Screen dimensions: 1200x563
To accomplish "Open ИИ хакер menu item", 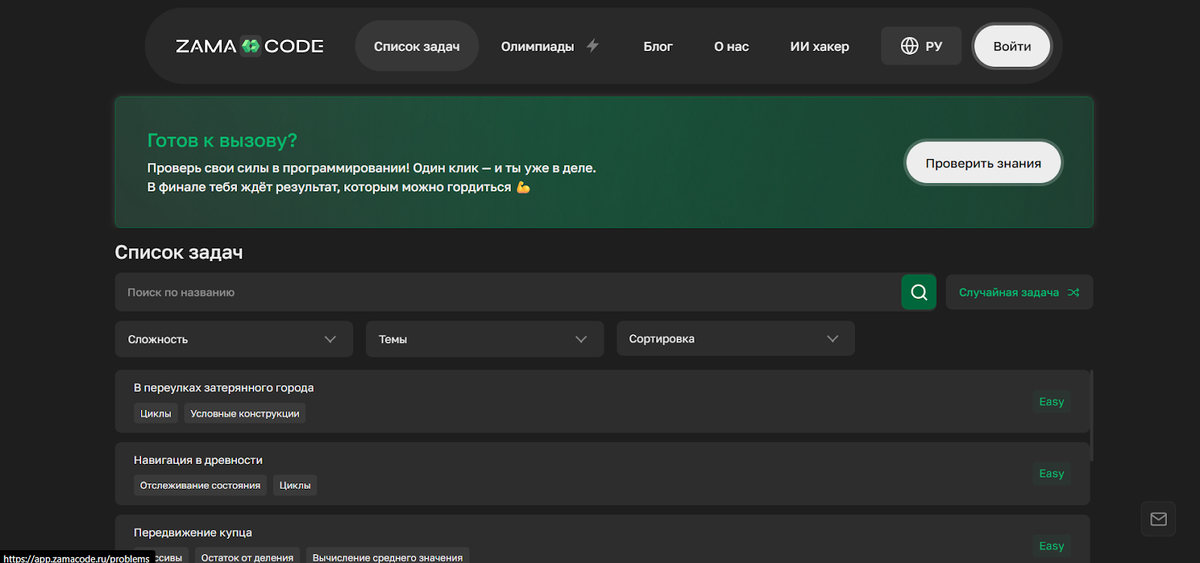I will coord(819,46).
